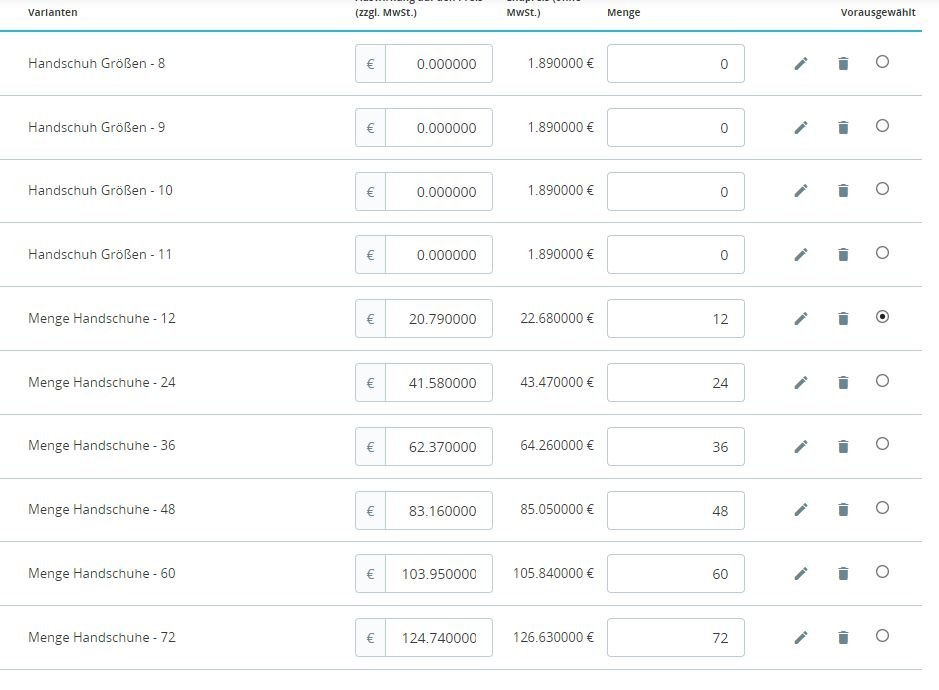Edit the Handschuh Größen - 8 variant
Image resolution: width=939 pixels, height=690 pixels.
click(x=801, y=63)
